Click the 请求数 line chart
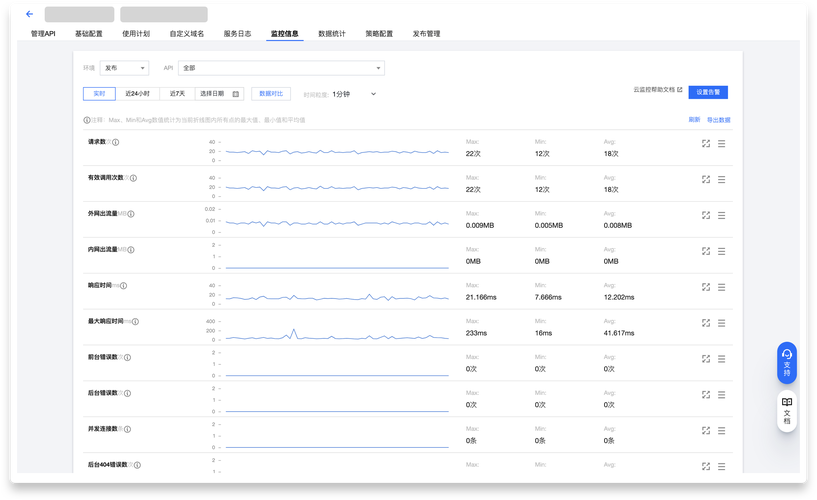 click(x=337, y=152)
